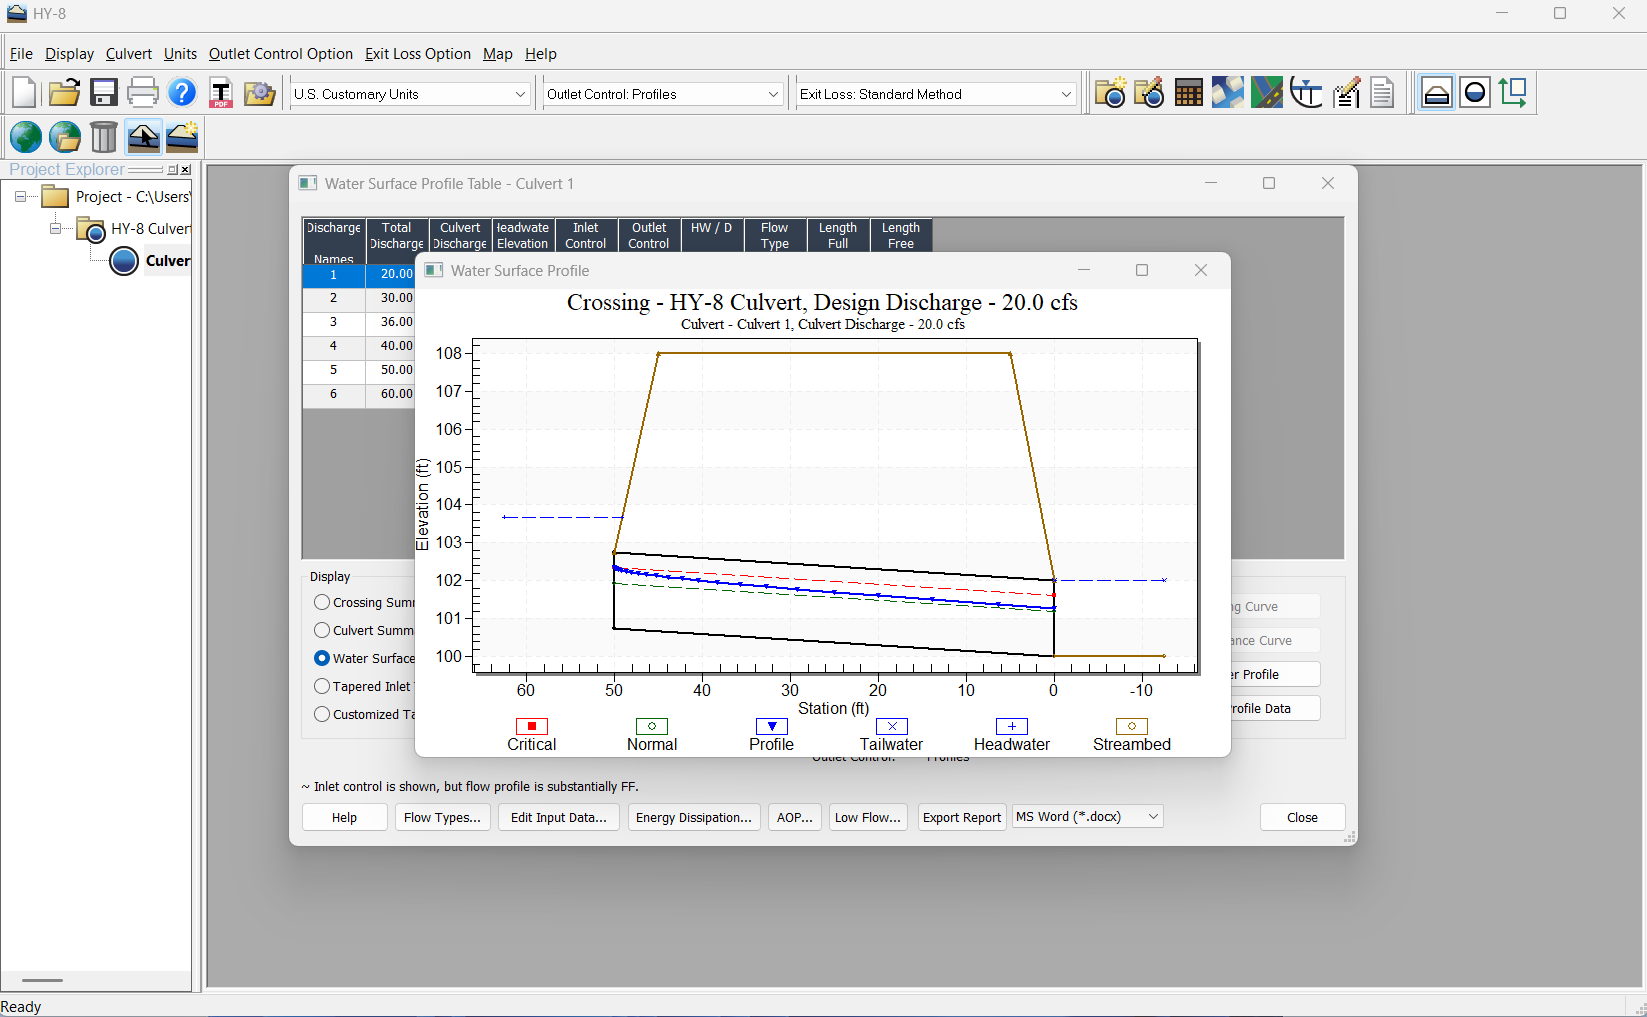This screenshot has width=1647, height=1017.
Task: Select the energy dissipation blocks icon
Action: (x=1228, y=93)
